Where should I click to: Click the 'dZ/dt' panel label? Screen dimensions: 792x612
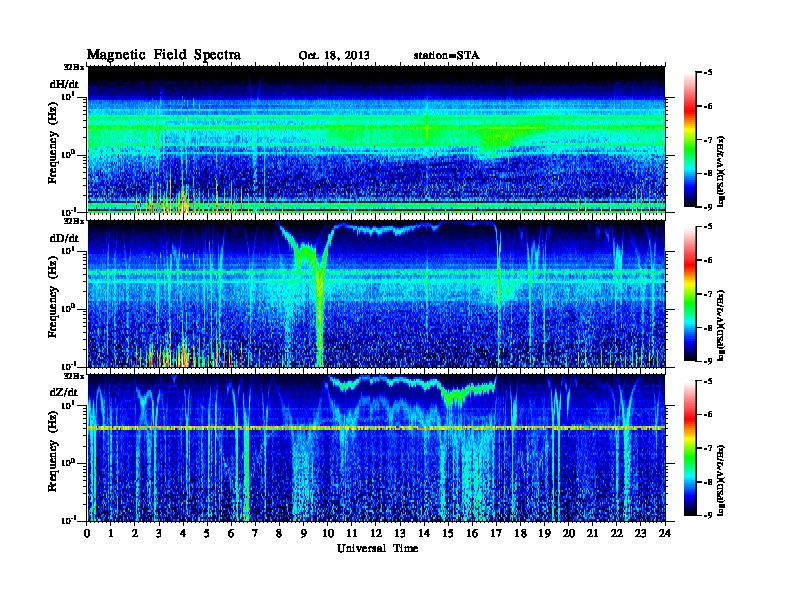(x=64, y=392)
